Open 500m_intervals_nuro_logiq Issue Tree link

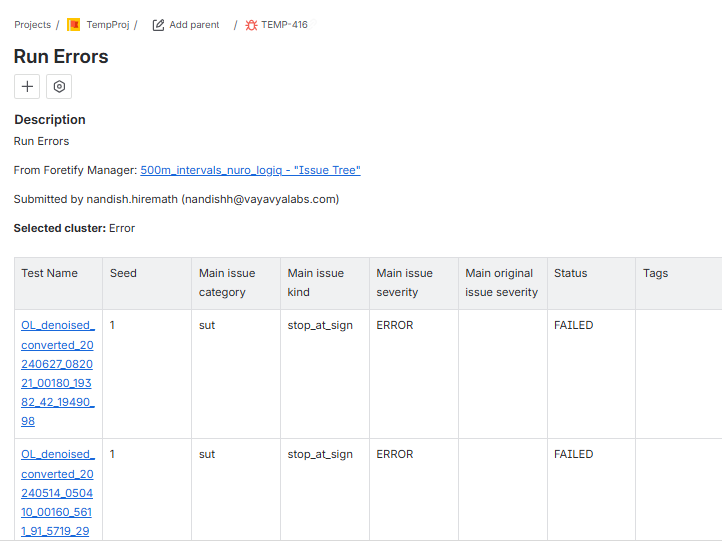(x=250, y=171)
